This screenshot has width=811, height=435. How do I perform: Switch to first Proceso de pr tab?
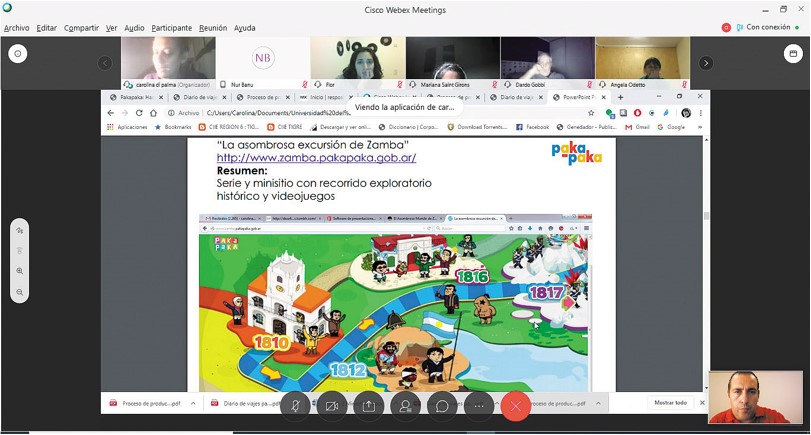pyautogui.click(x=265, y=97)
